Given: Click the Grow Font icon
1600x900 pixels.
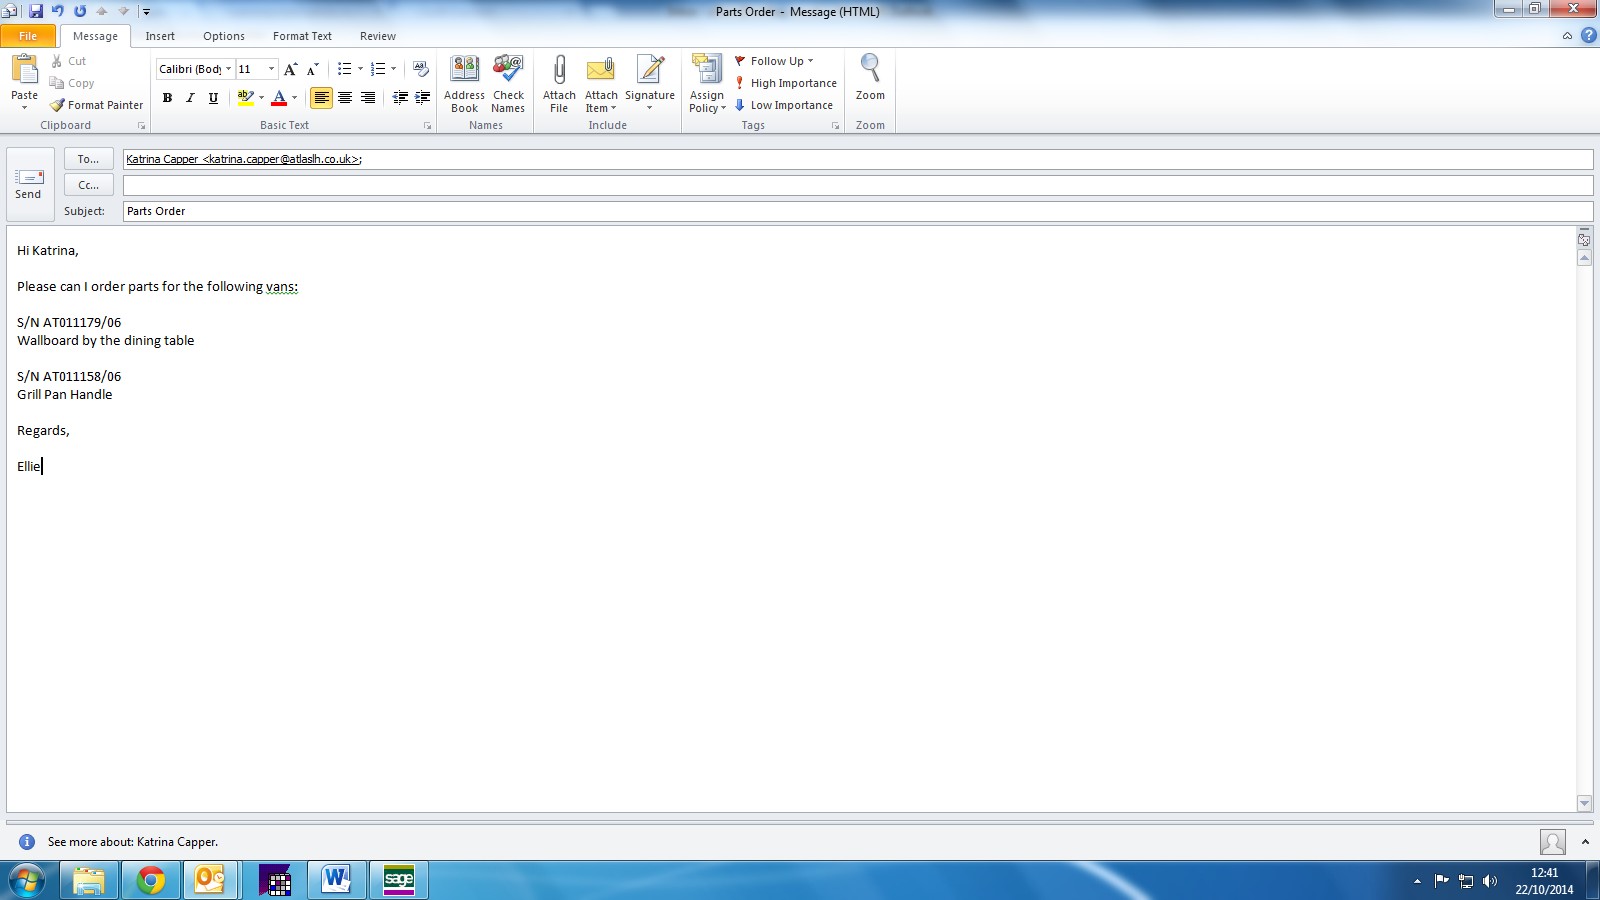Looking at the screenshot, I should (290, 69).
